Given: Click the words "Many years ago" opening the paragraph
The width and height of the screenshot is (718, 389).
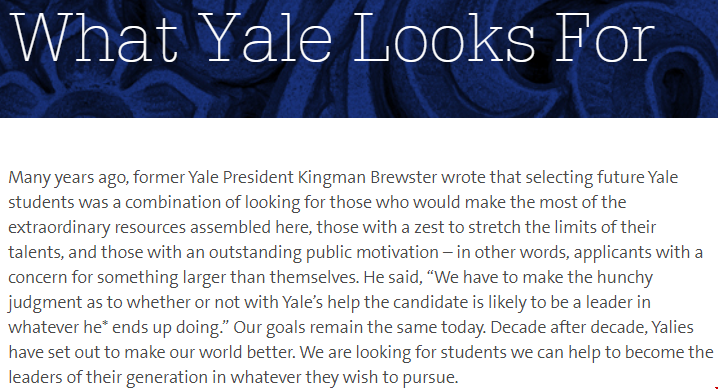Looking at the screenshot, I should pos(68,178).
